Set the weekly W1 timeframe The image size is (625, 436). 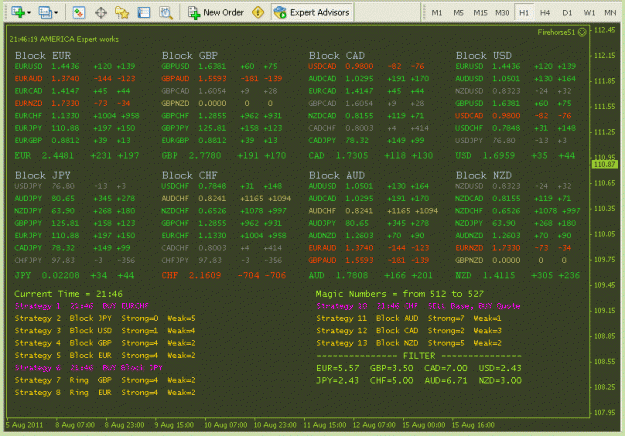[589, 13]
